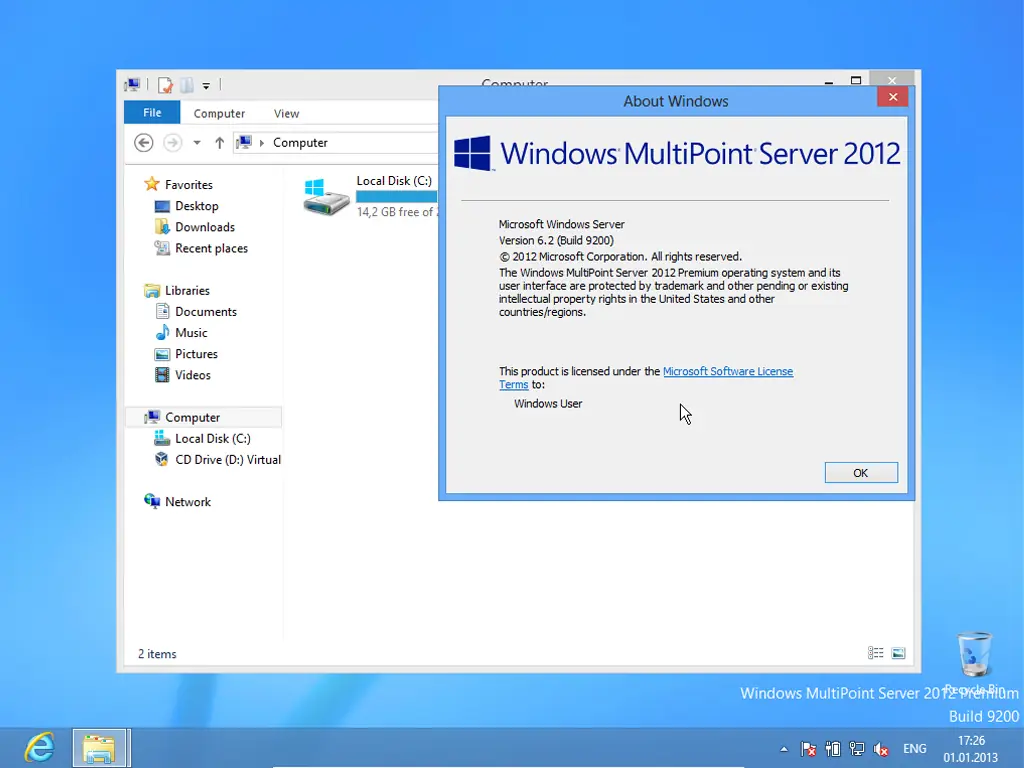Open the File ribbon tab
1024x768 pixels.
[152, 112]
